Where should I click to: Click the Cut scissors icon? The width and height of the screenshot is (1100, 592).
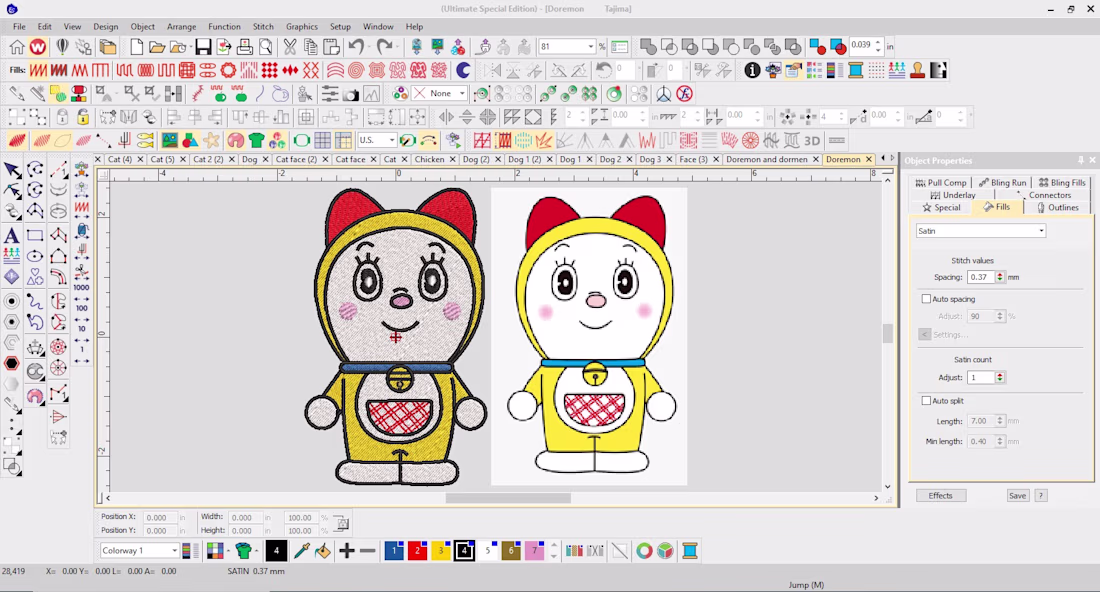tap(290, 47)
